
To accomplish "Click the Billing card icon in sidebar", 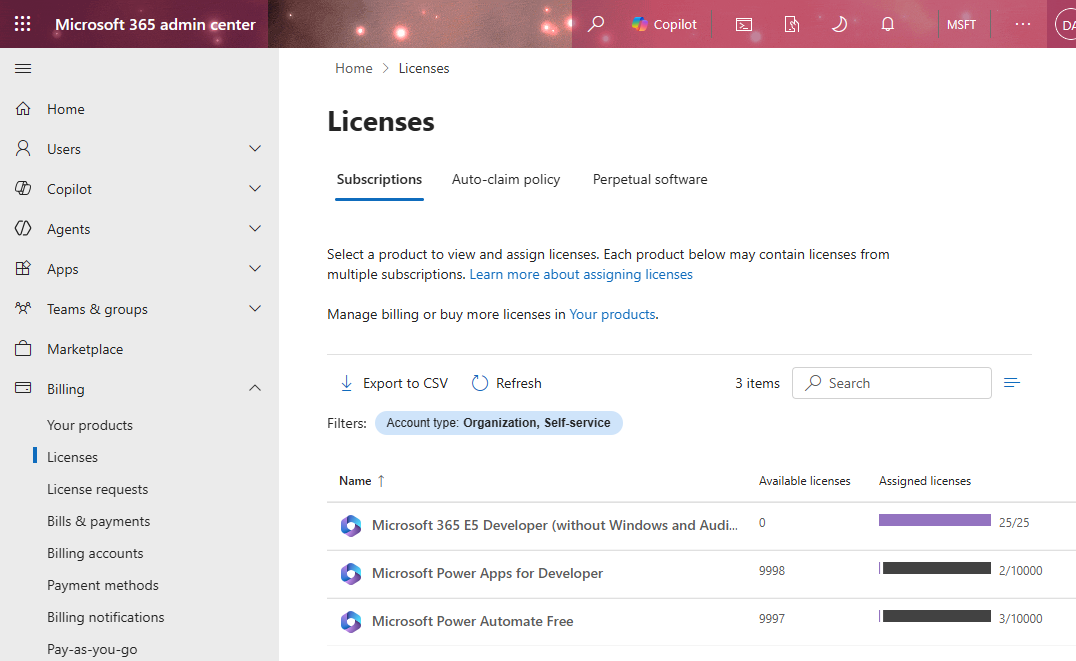I will 23,388.
